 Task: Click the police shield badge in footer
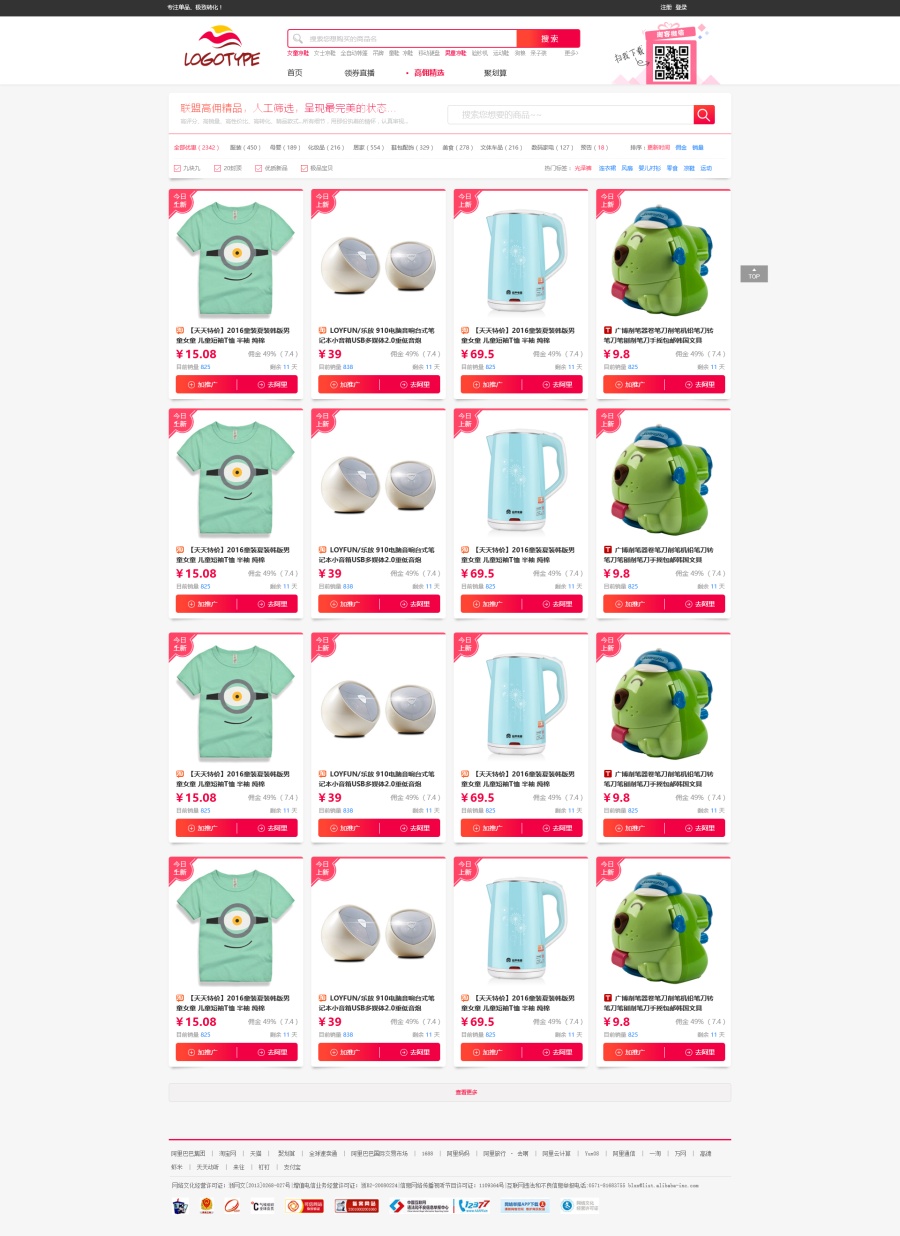click(180, 1207)
